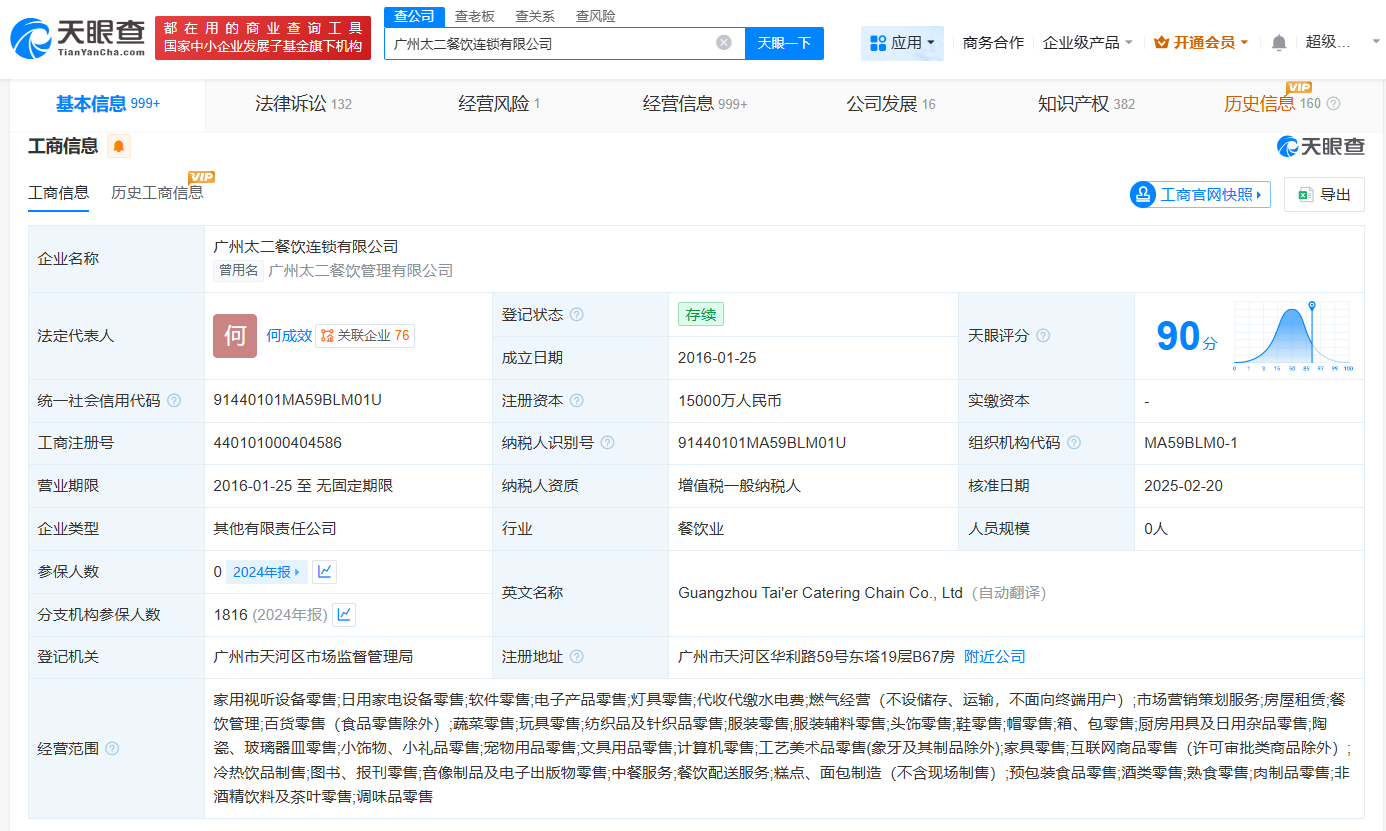Screen dimensions: 1386x831
Task: Expand the 开通会员 dropdown
Action: click(x=1199, y=42)
